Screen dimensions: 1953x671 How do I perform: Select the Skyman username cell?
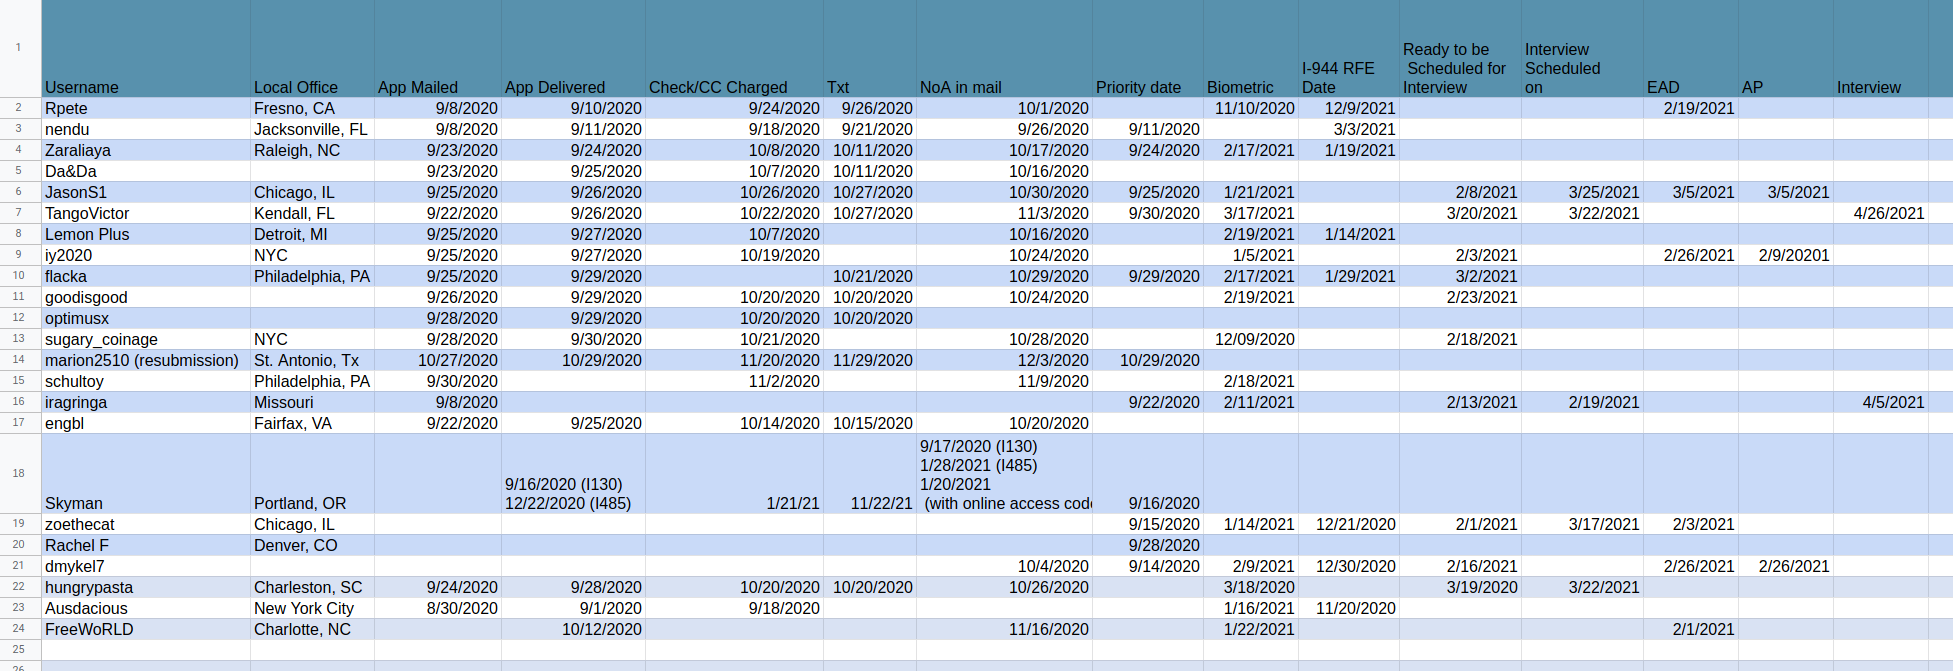[146, 473]
